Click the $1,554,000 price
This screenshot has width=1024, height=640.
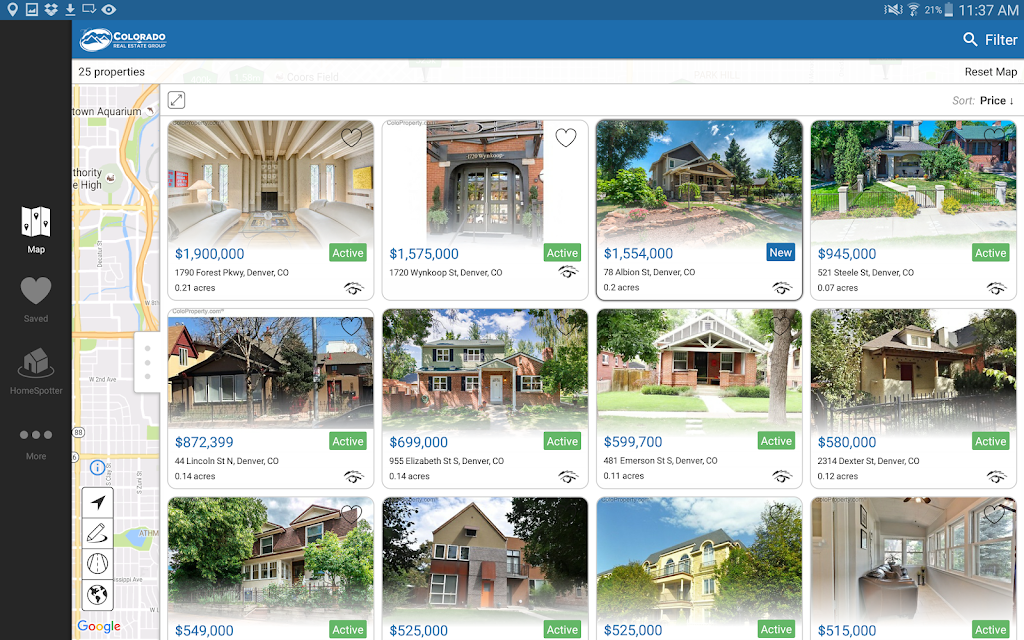(638, 253)
